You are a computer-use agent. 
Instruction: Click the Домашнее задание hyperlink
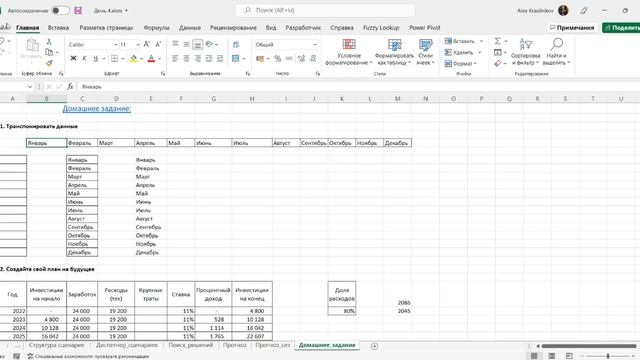coord(97,109)
